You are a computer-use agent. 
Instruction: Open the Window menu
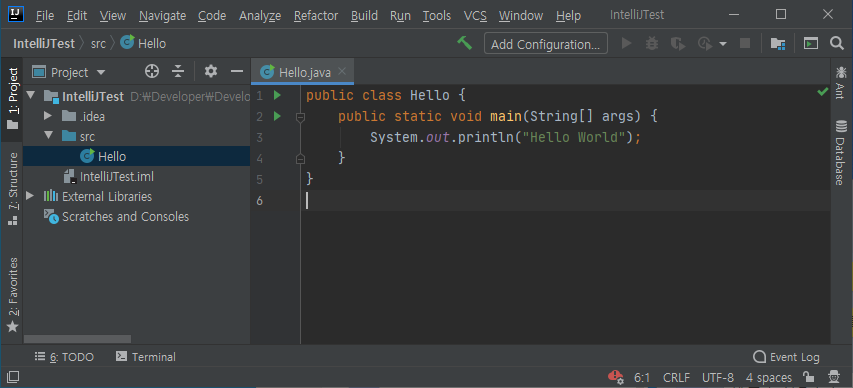click(x=521, y=16)
